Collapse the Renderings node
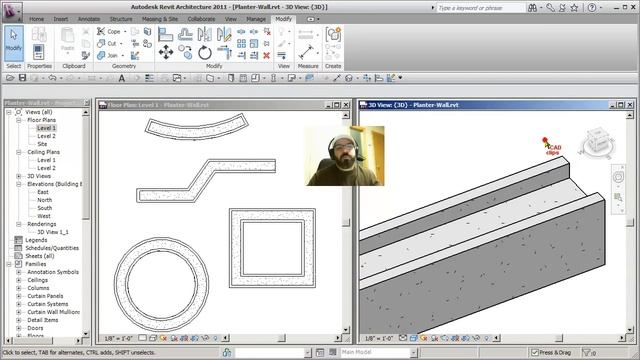Viewport: 640px width, 360px height. pyautogui.click(x=19, y=224)
